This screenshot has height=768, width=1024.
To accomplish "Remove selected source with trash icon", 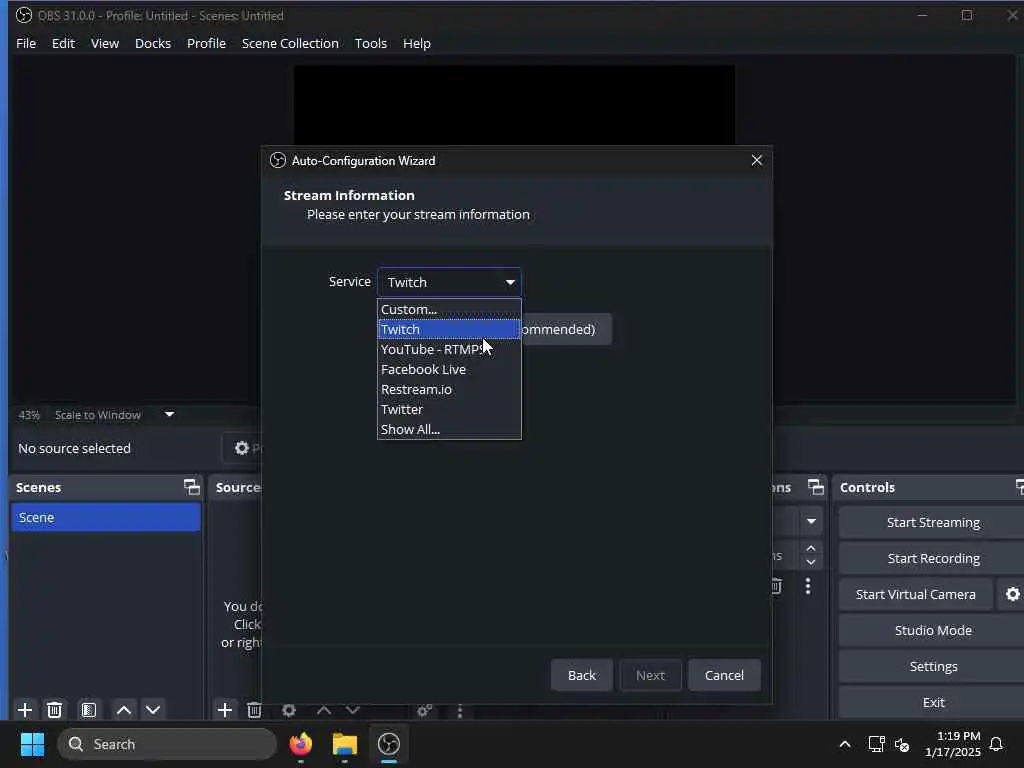I will tap(254, 710).
